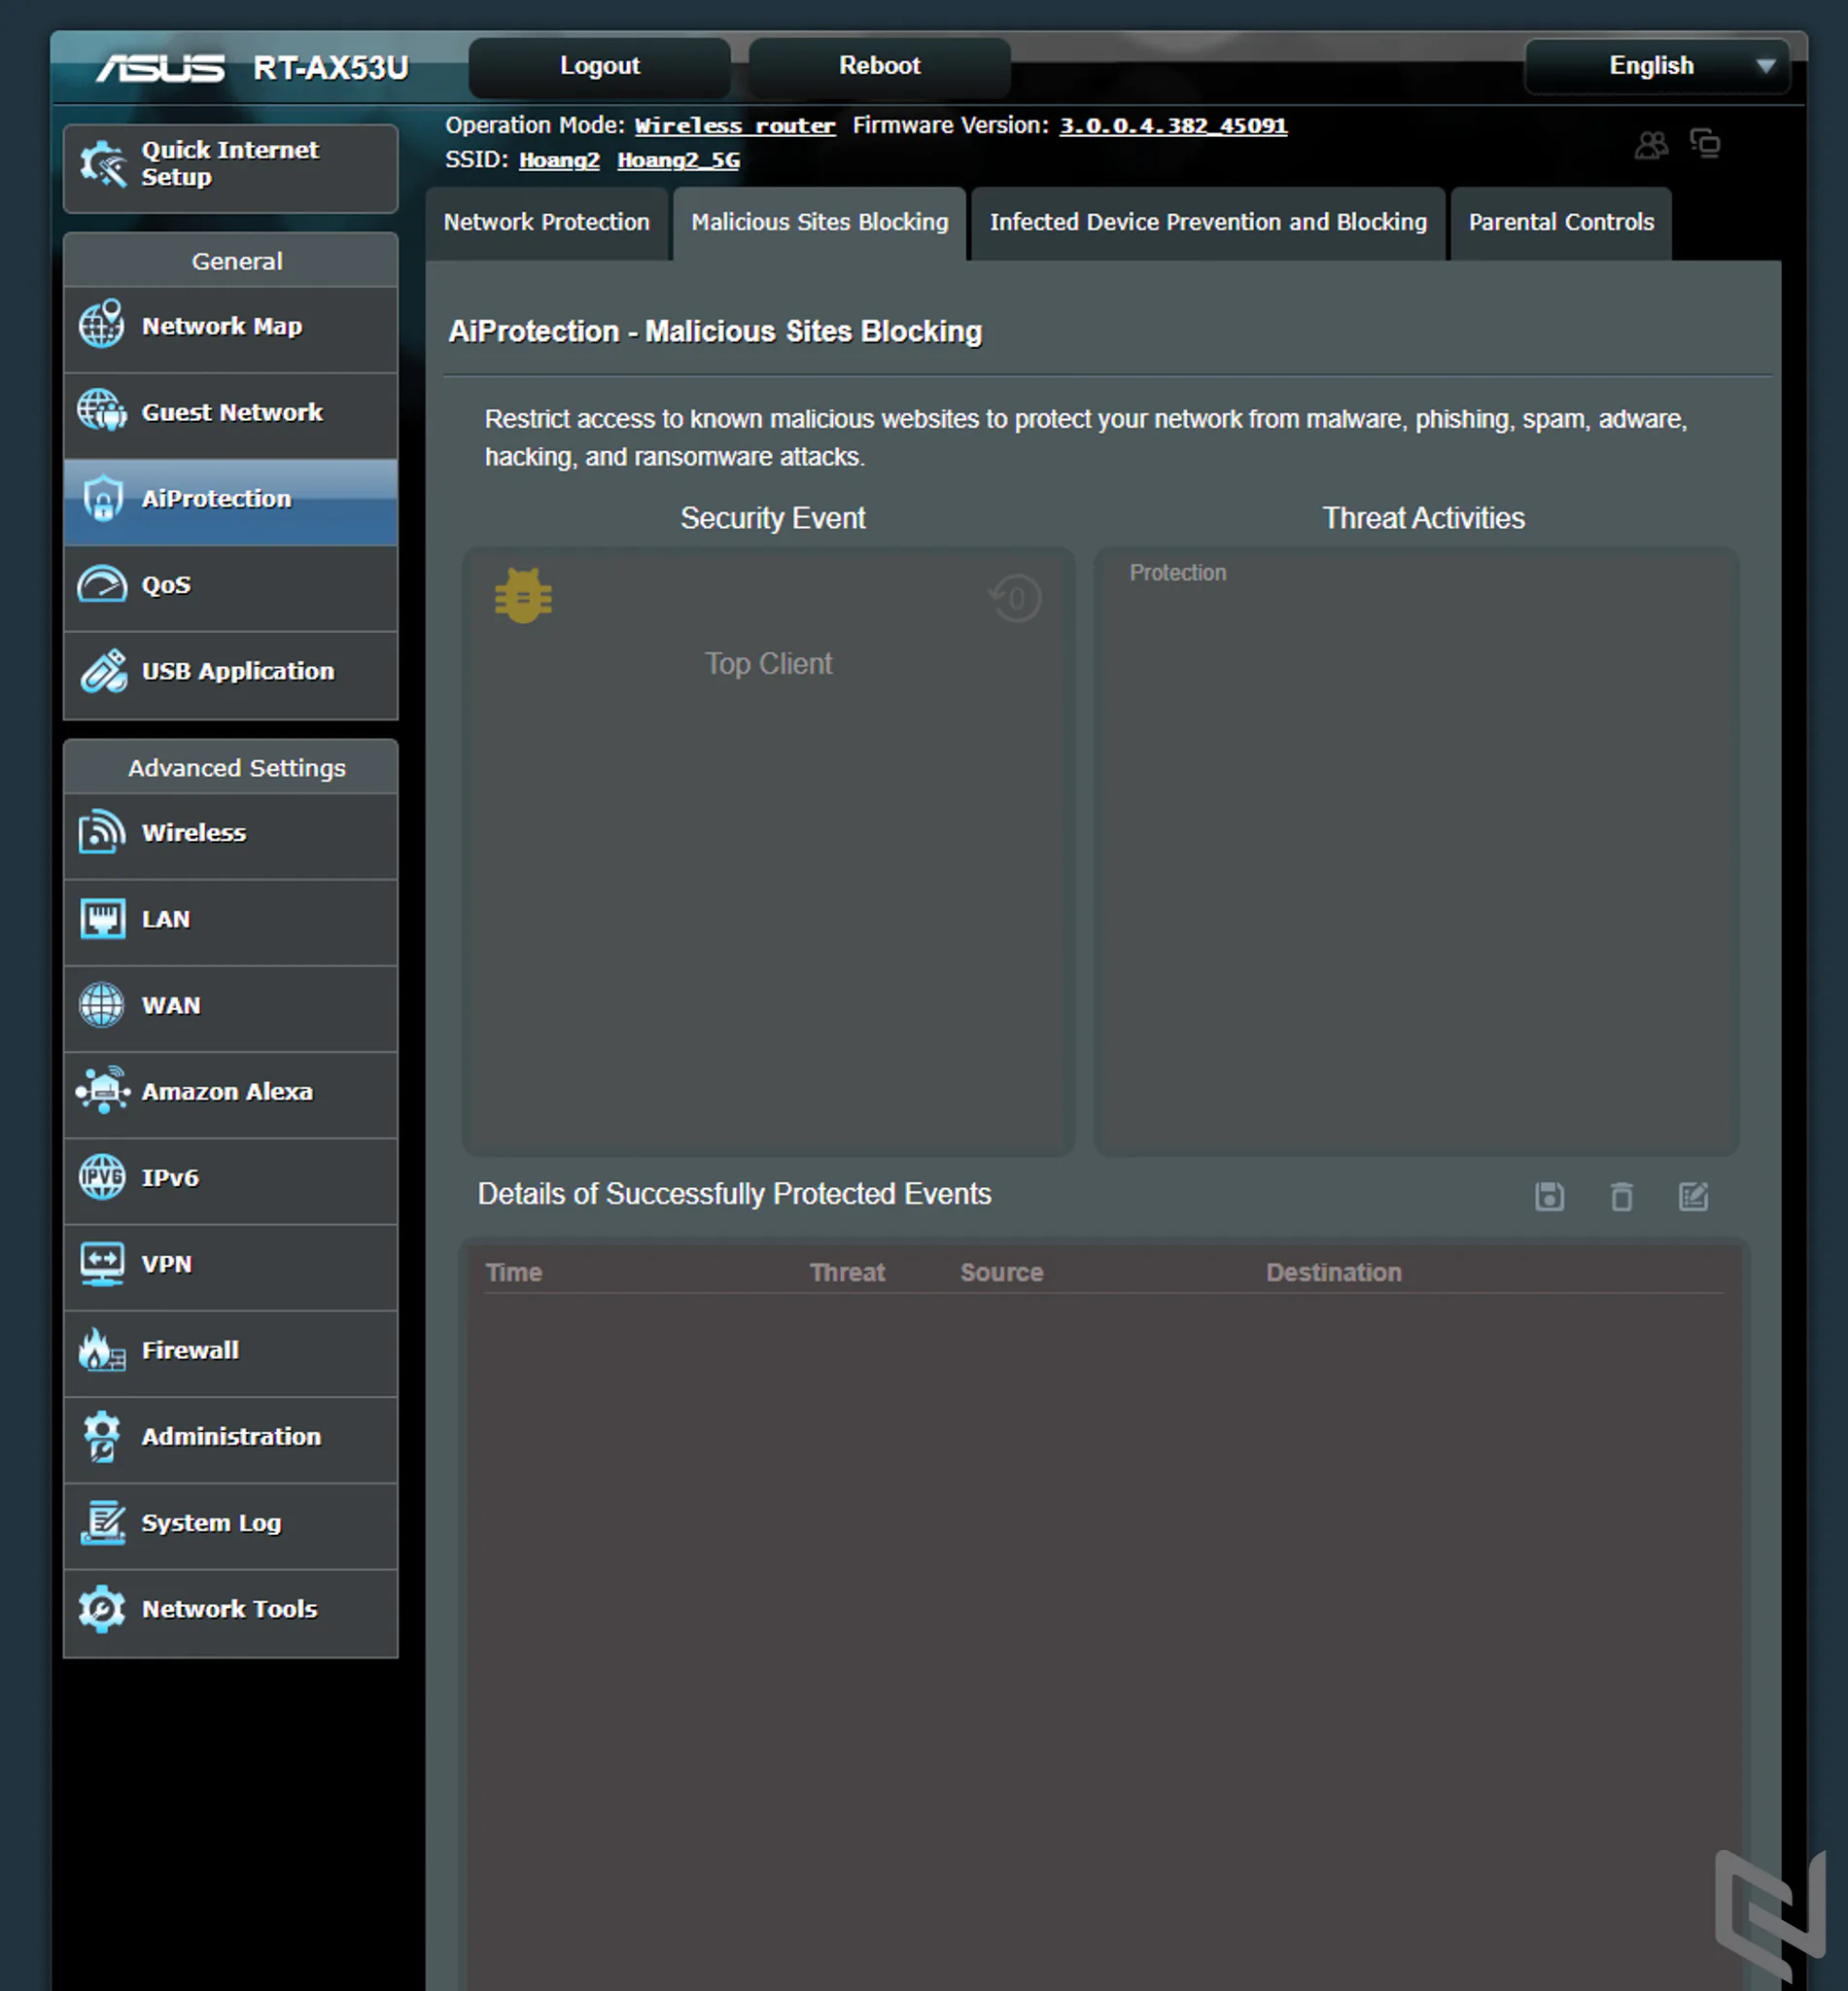Image resolution: width=1848 pixels, height=1991 pixels.
Task: Click the Time column header
Action: coord(514,1272)
